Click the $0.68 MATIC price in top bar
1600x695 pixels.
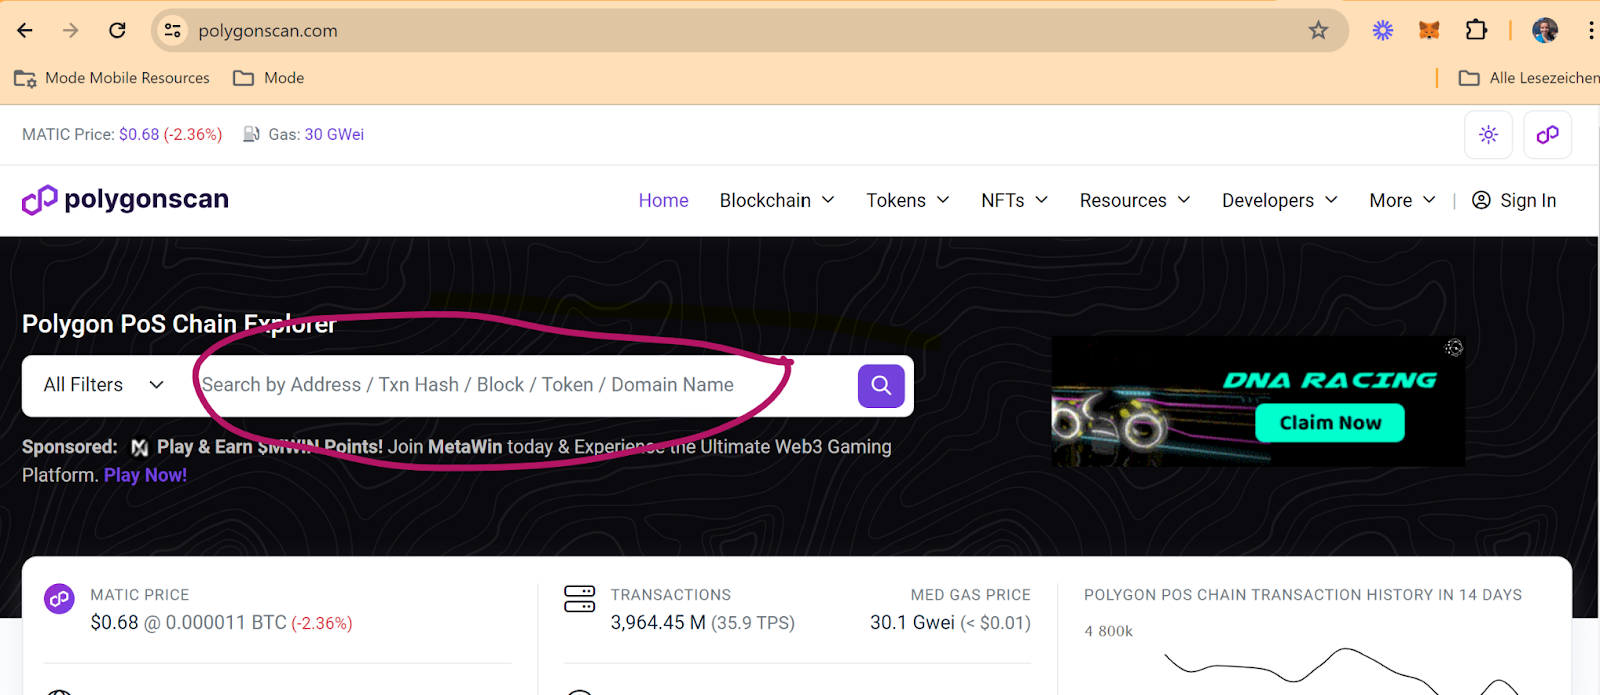click(139, 134)
